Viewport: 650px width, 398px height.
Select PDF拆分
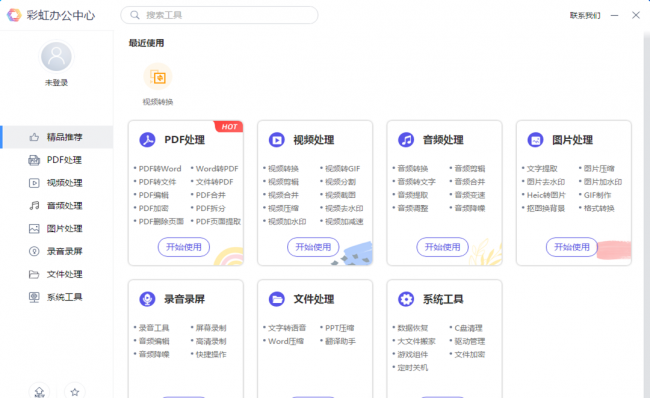pos(211,208)
